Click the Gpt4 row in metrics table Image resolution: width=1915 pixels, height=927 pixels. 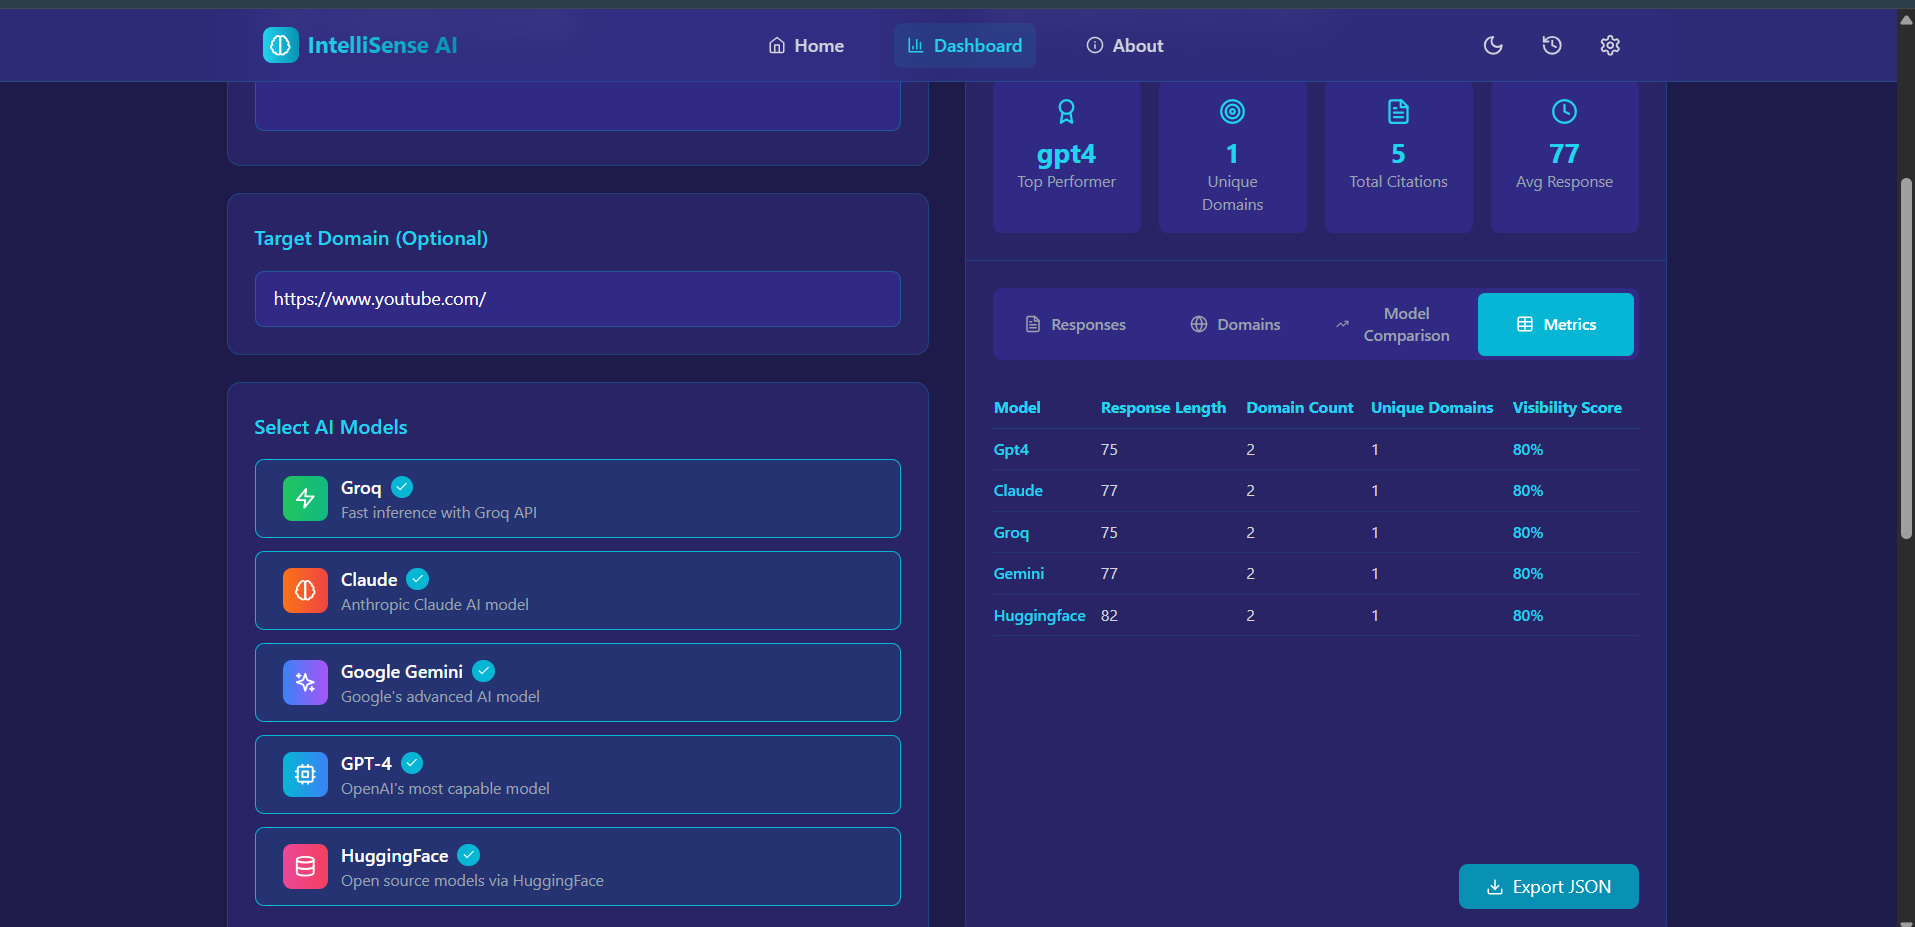point(1316,450)
